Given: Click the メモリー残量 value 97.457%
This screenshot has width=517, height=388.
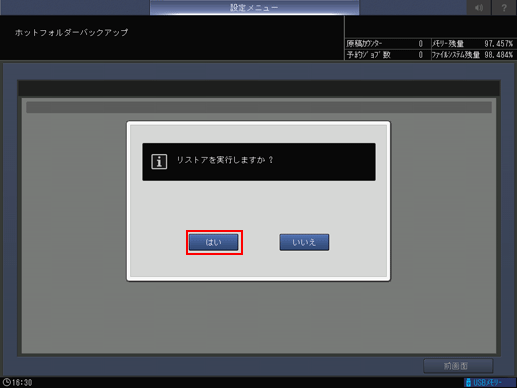Looking at the screenshot, I should (x=498, y=44).
